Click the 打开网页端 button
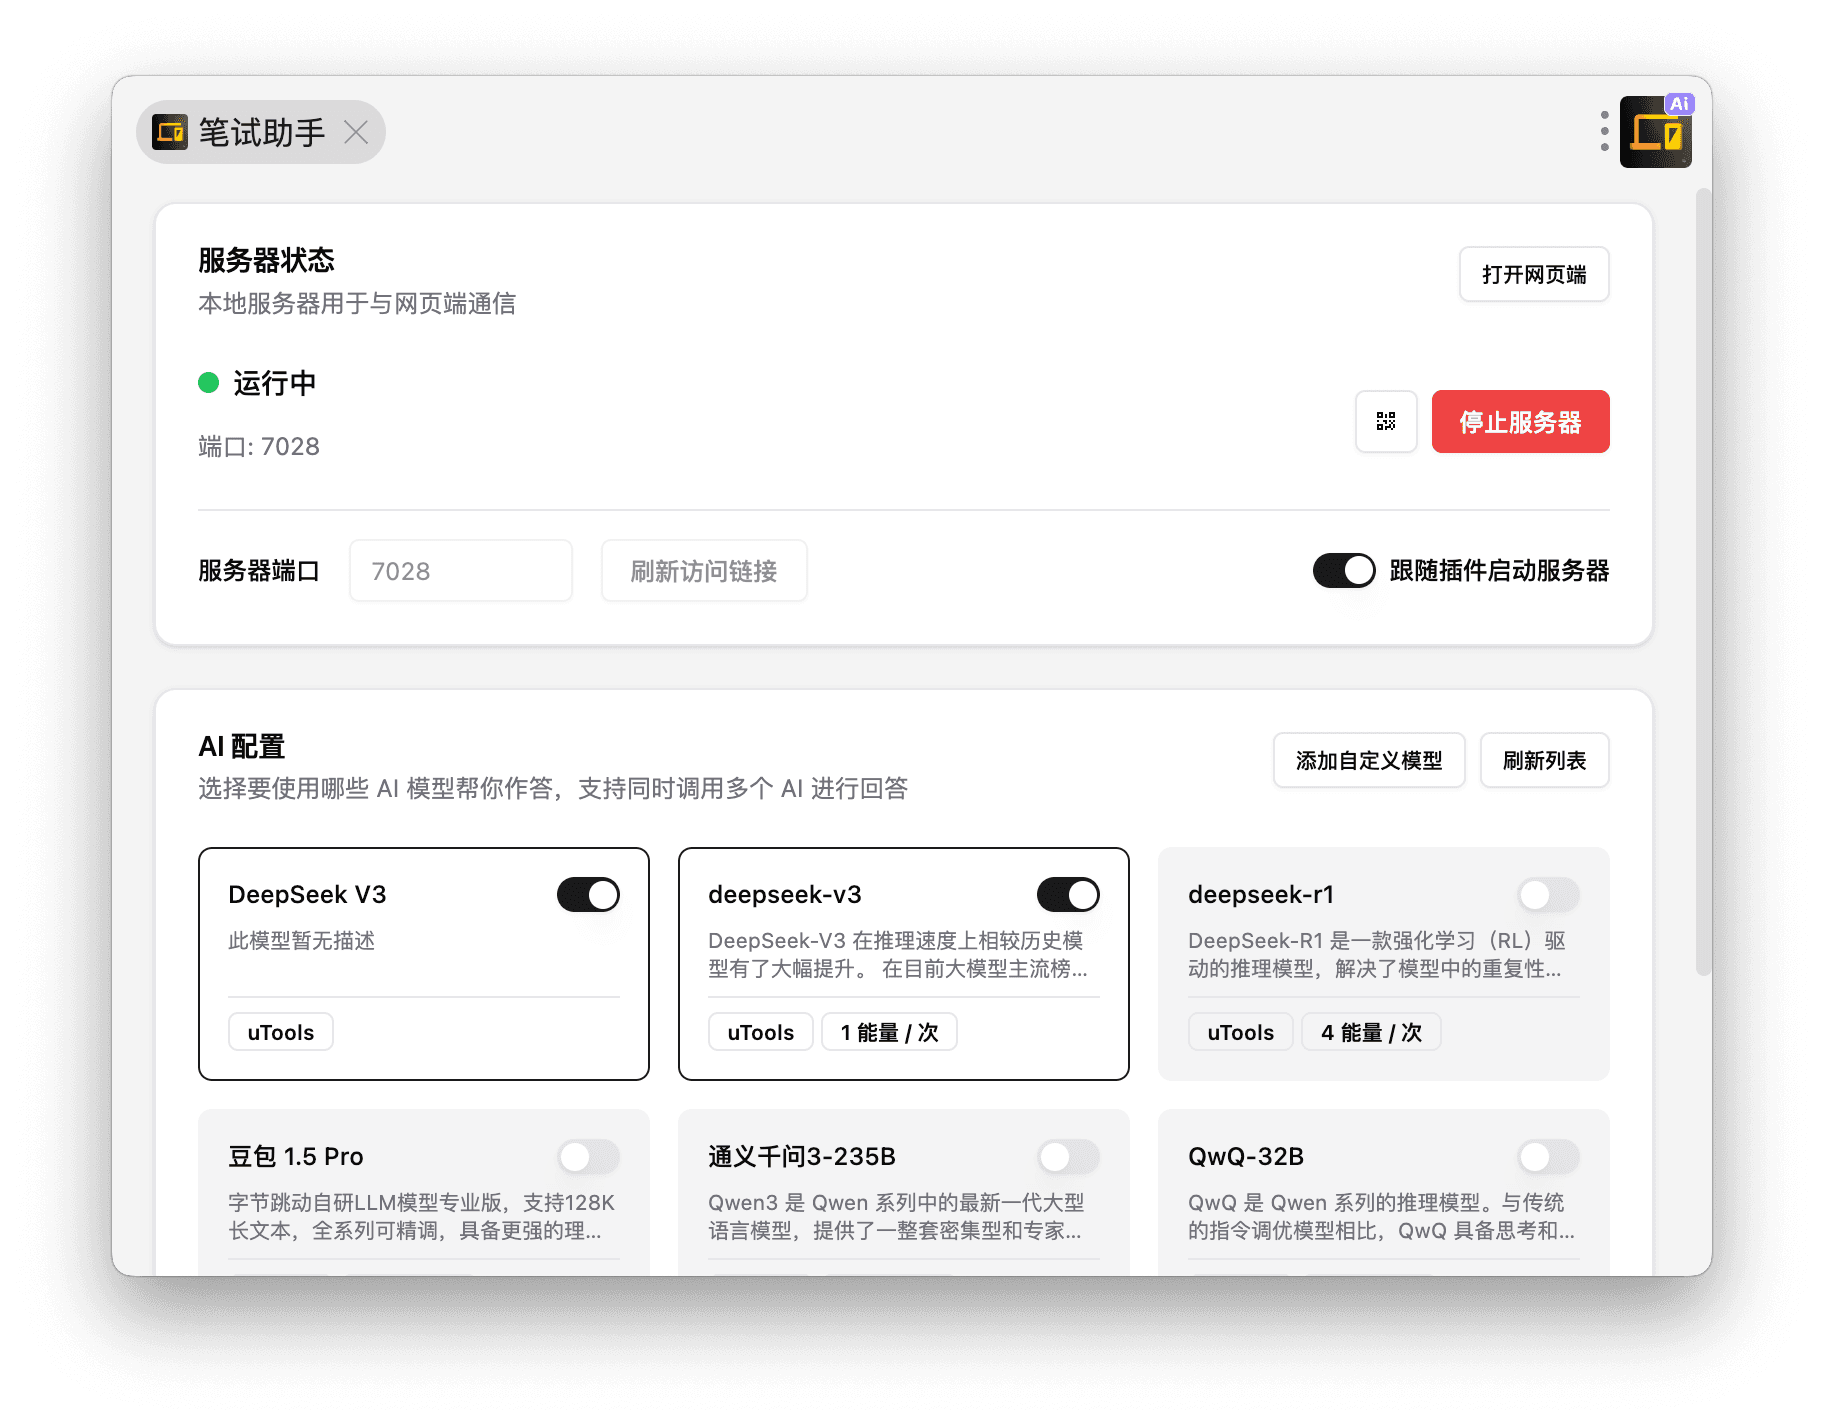Screen dimensions: 1824x1424 [1533, 274]
